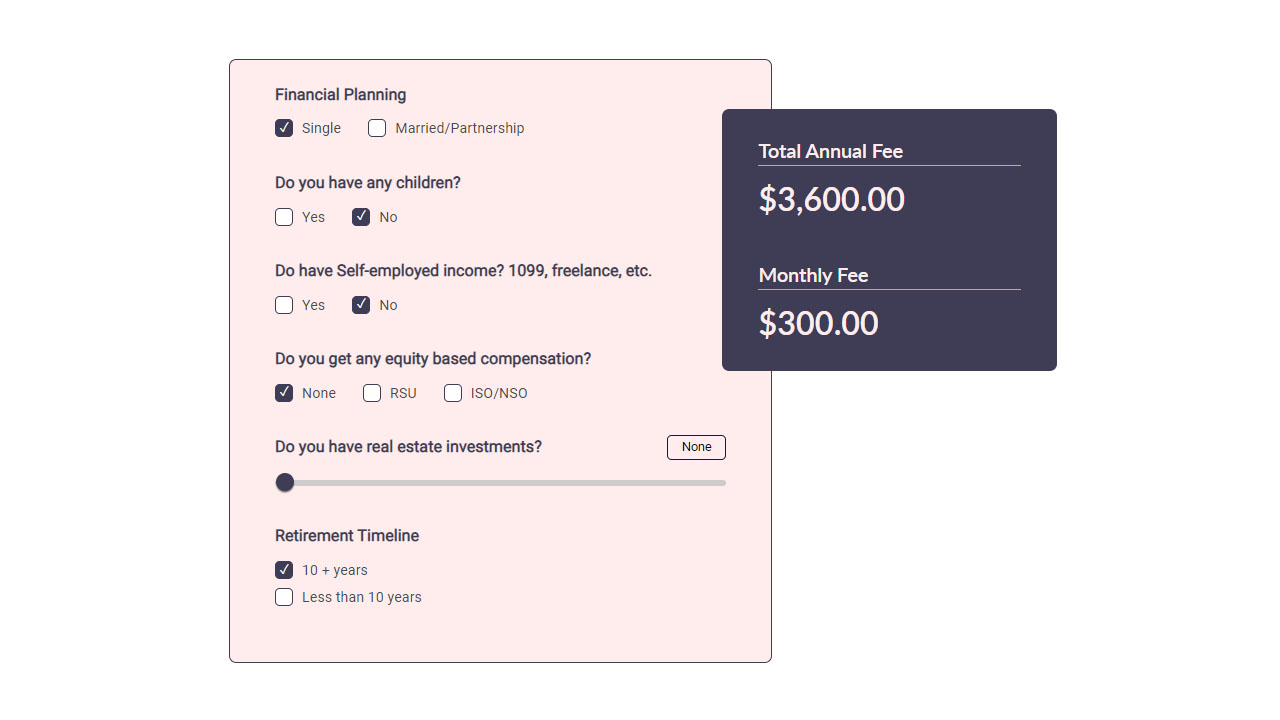The height and width of the screenshot is (720, 1280).
Task: Check the RSU compensation option
Action: tap(372, 393)
